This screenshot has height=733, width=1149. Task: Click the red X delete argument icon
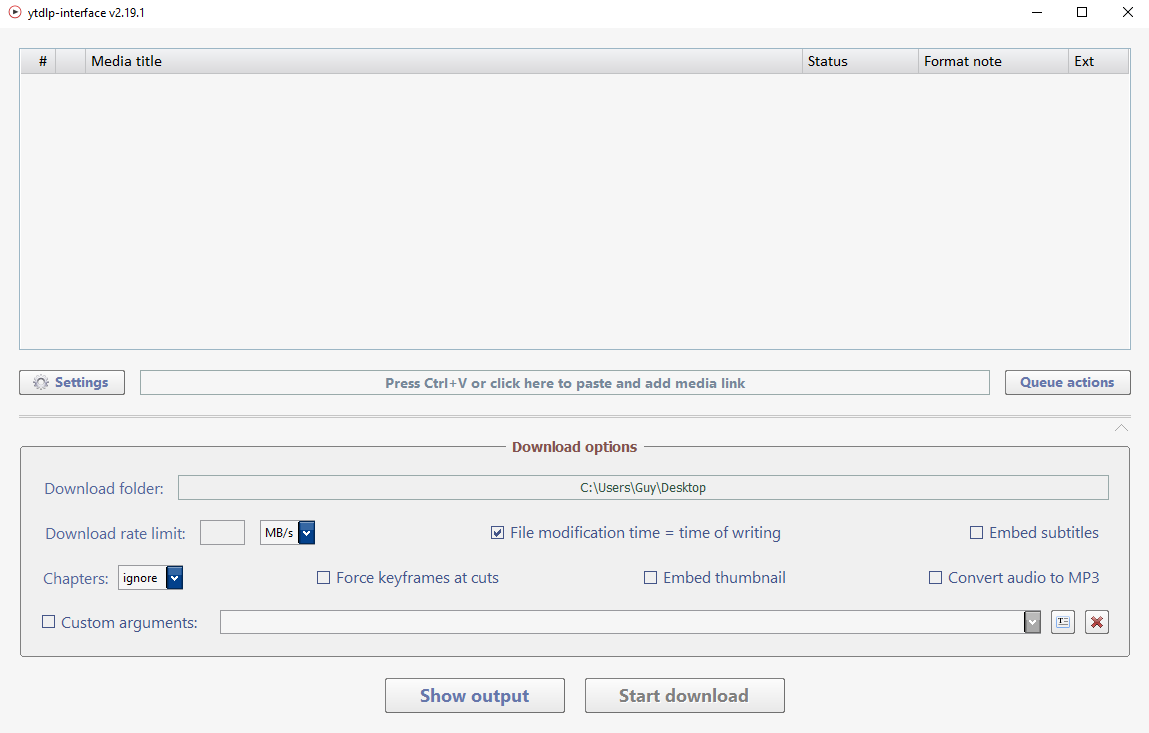1096,622
